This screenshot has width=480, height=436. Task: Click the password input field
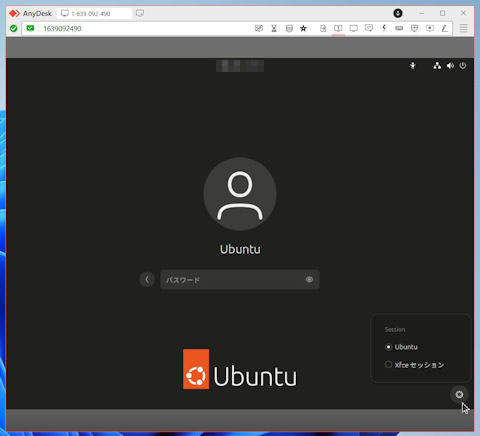tap(240, 279)
